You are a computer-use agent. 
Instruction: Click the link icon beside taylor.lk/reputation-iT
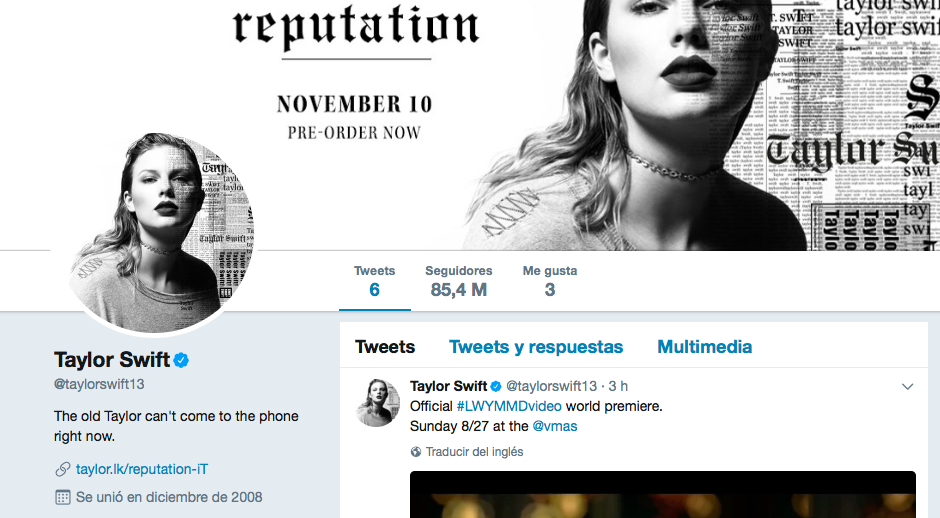(x=62, y=468)
